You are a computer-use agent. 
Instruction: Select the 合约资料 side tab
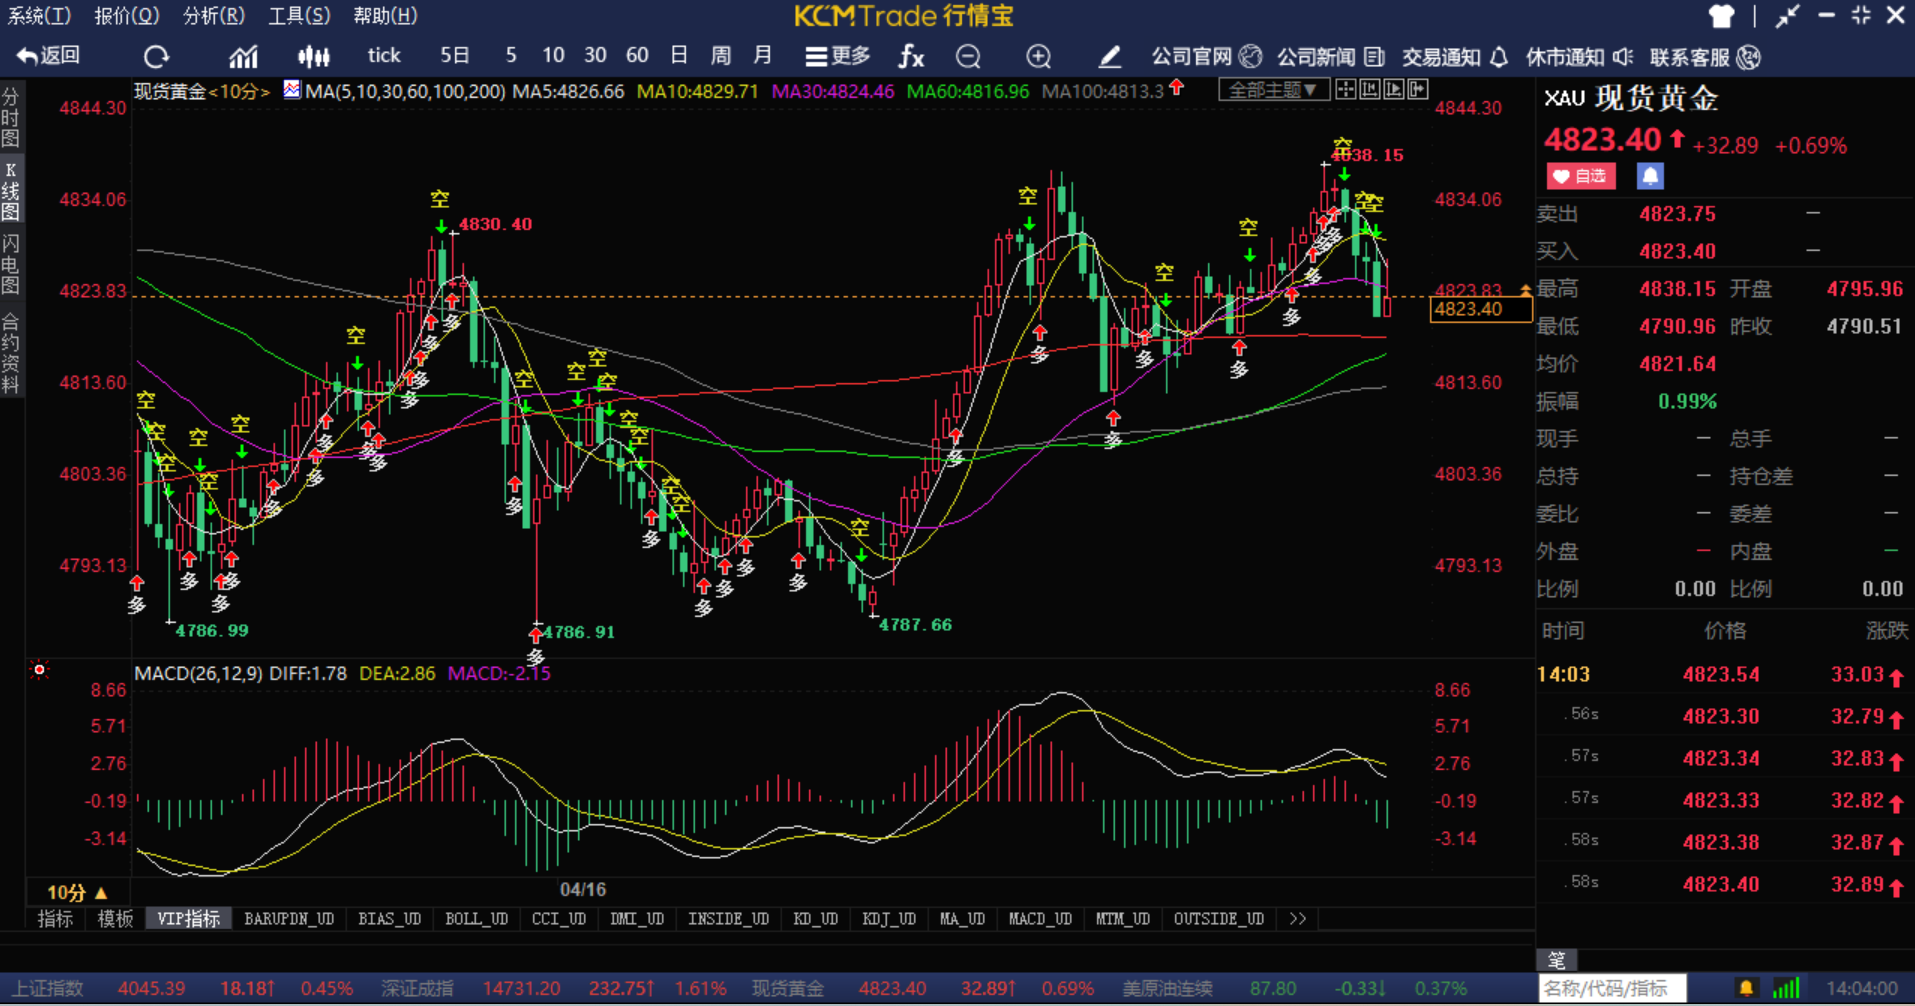click(x=11, y=353)
